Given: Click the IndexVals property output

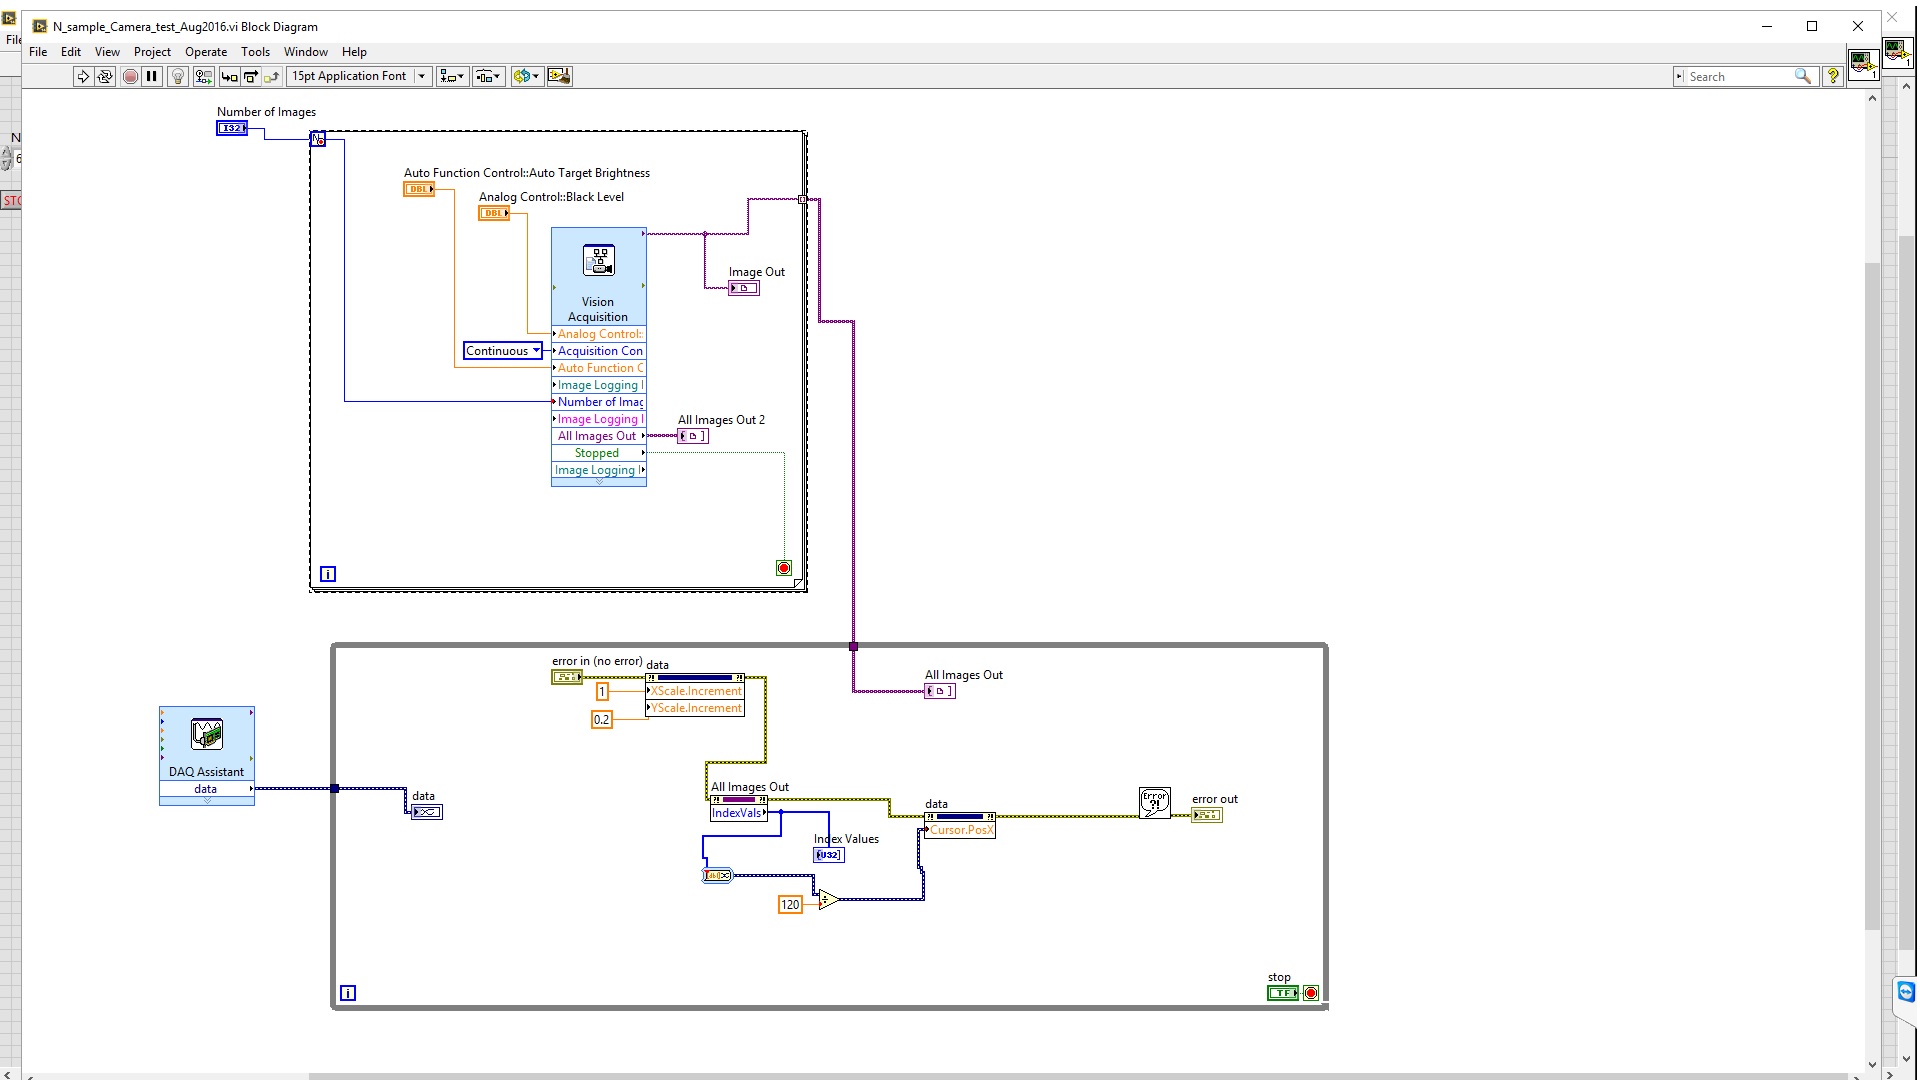Looking at the screenshot, I should [x=738, y=813].
